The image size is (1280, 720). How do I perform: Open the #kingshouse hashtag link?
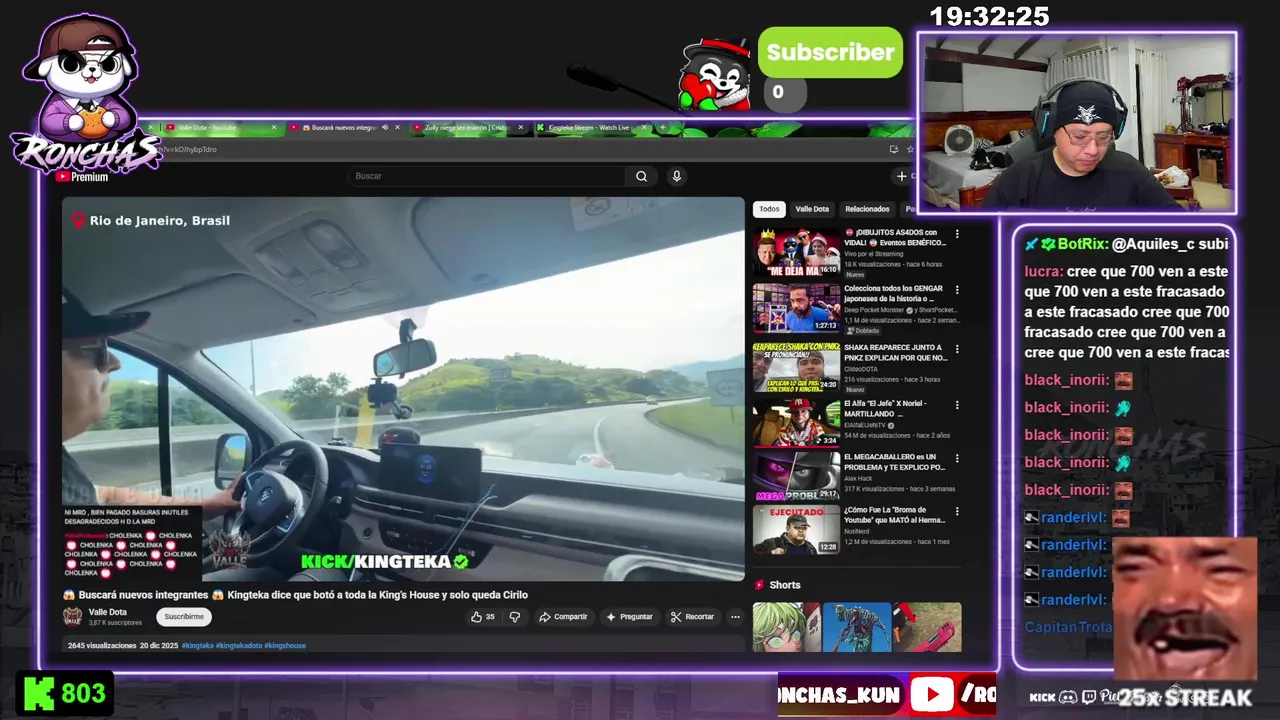(284, 646)
